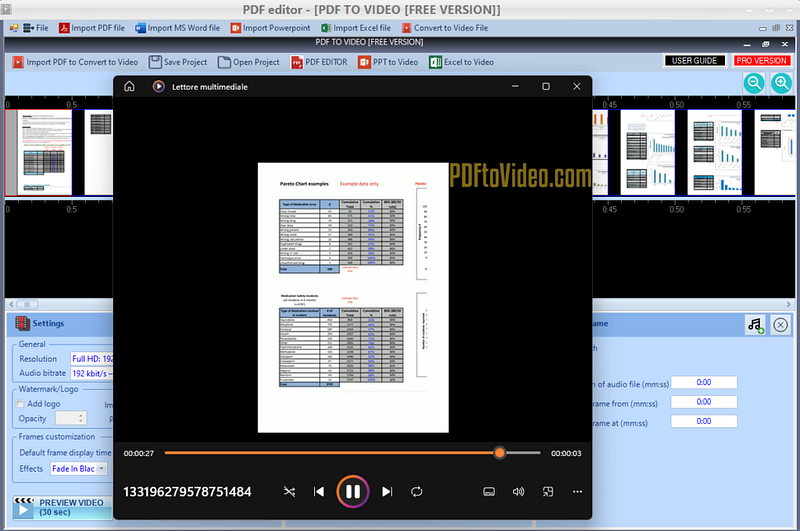
Task: Click the volume speaker icon
Action: (x=518, y=492)
